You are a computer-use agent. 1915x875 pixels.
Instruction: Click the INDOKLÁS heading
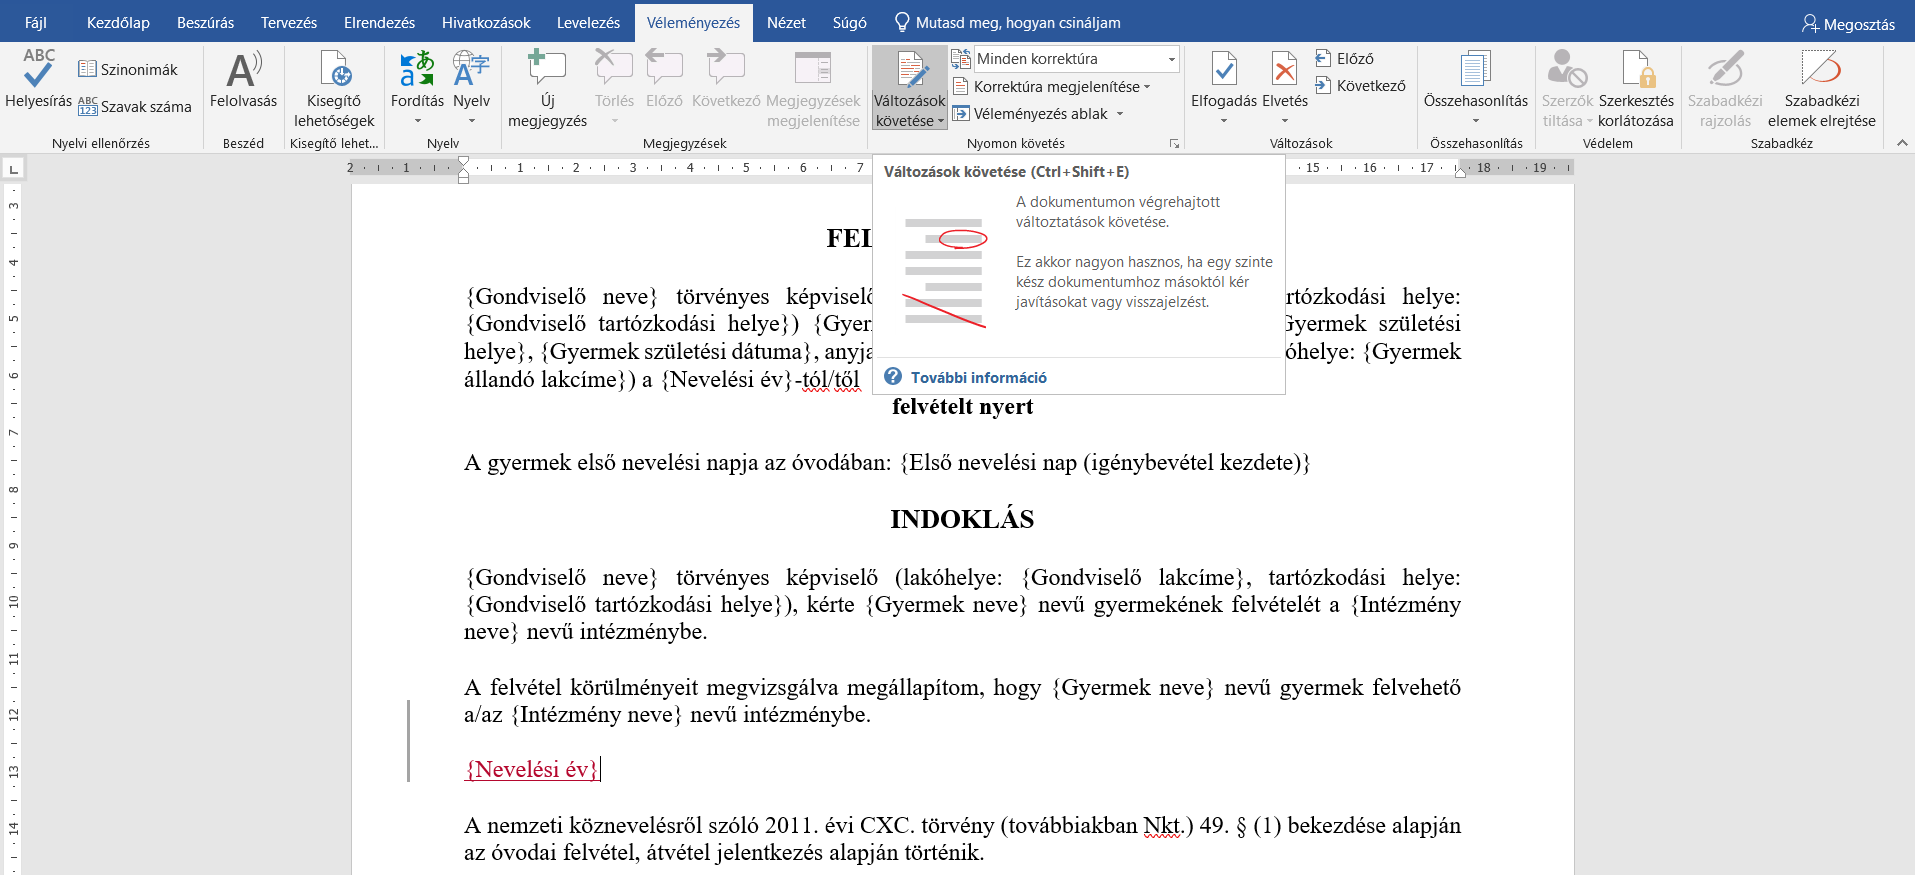coord(962,519)
